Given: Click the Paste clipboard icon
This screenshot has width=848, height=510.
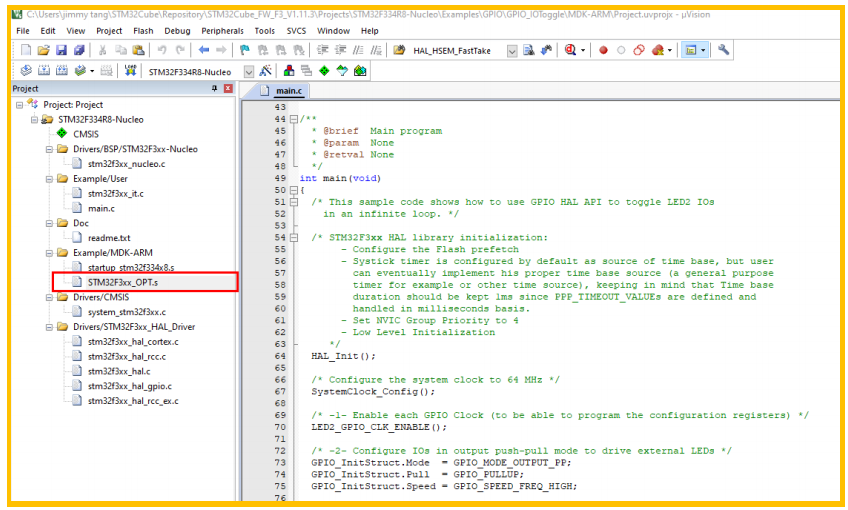Looking at the screenshot, I should tap(138, 50).
